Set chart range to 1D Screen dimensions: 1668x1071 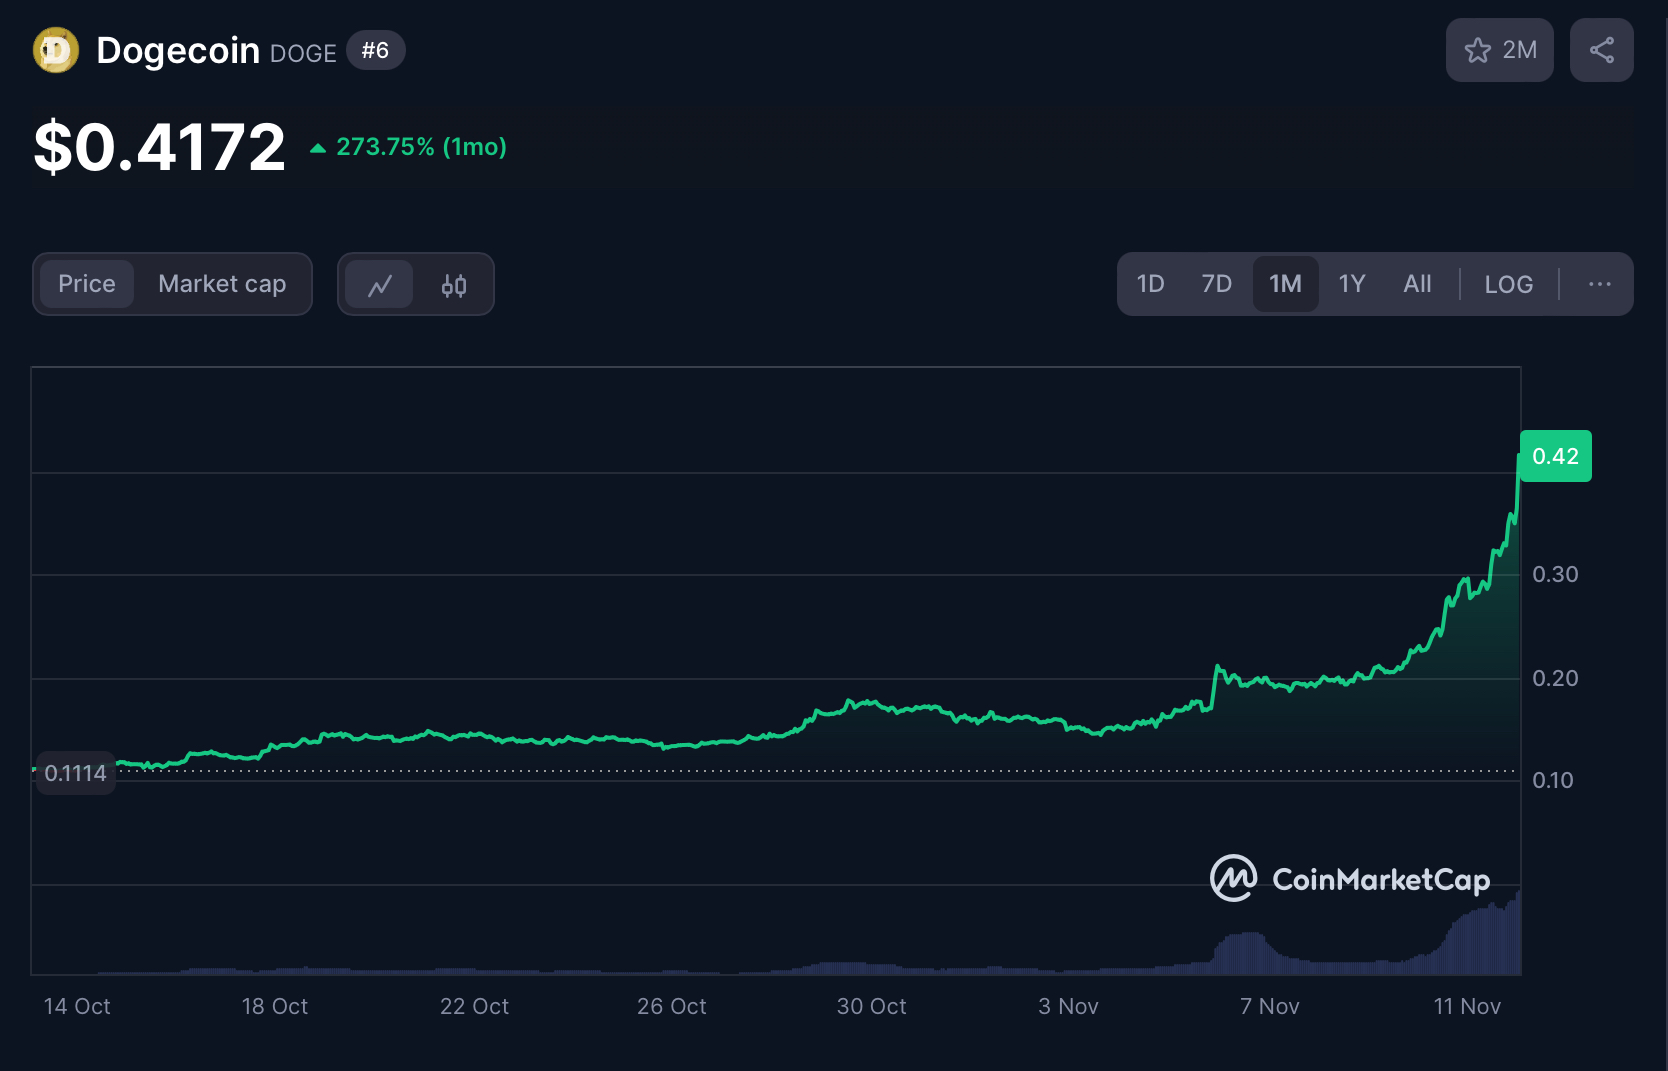point(1151,284)
